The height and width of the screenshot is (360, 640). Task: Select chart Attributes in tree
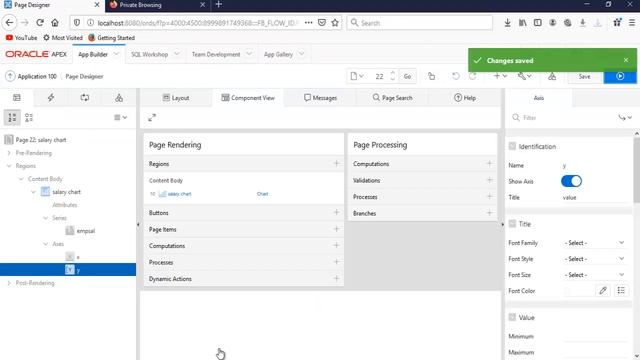pos(64,205)
